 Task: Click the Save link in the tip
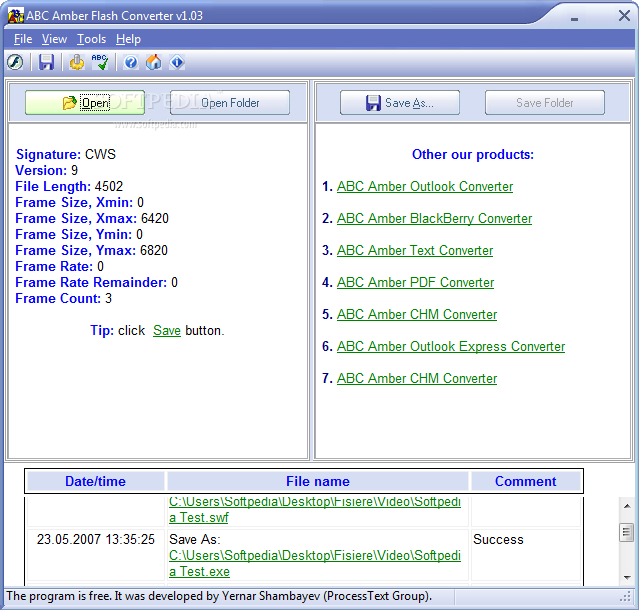coord(167,330)
